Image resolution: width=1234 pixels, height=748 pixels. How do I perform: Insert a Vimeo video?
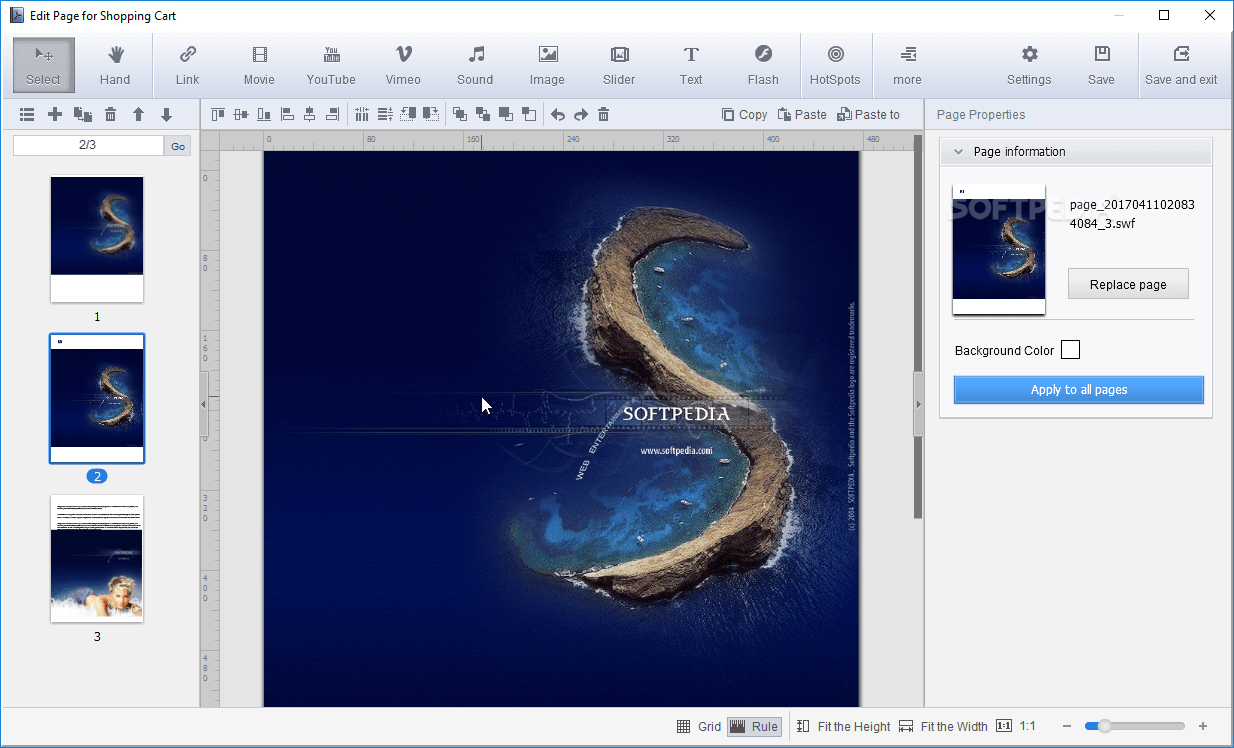[x=403, y=65]
